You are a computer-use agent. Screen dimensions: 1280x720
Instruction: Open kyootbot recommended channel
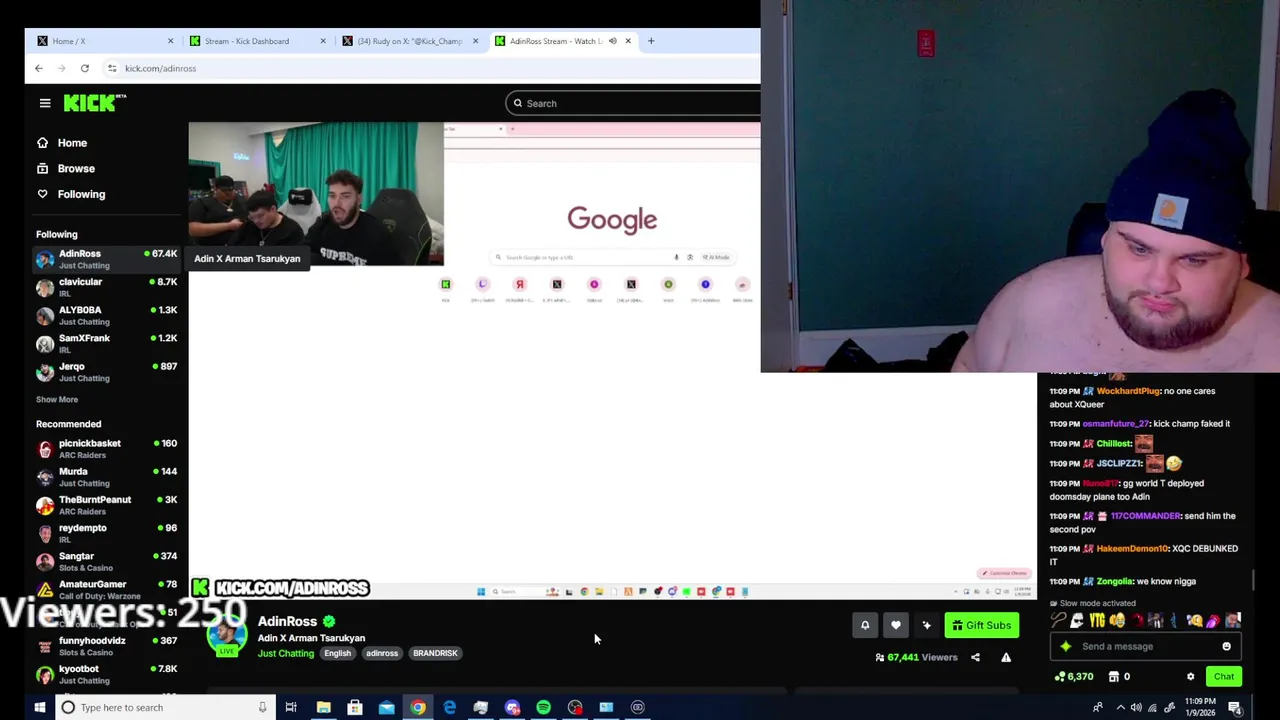(x=107, y=674)
